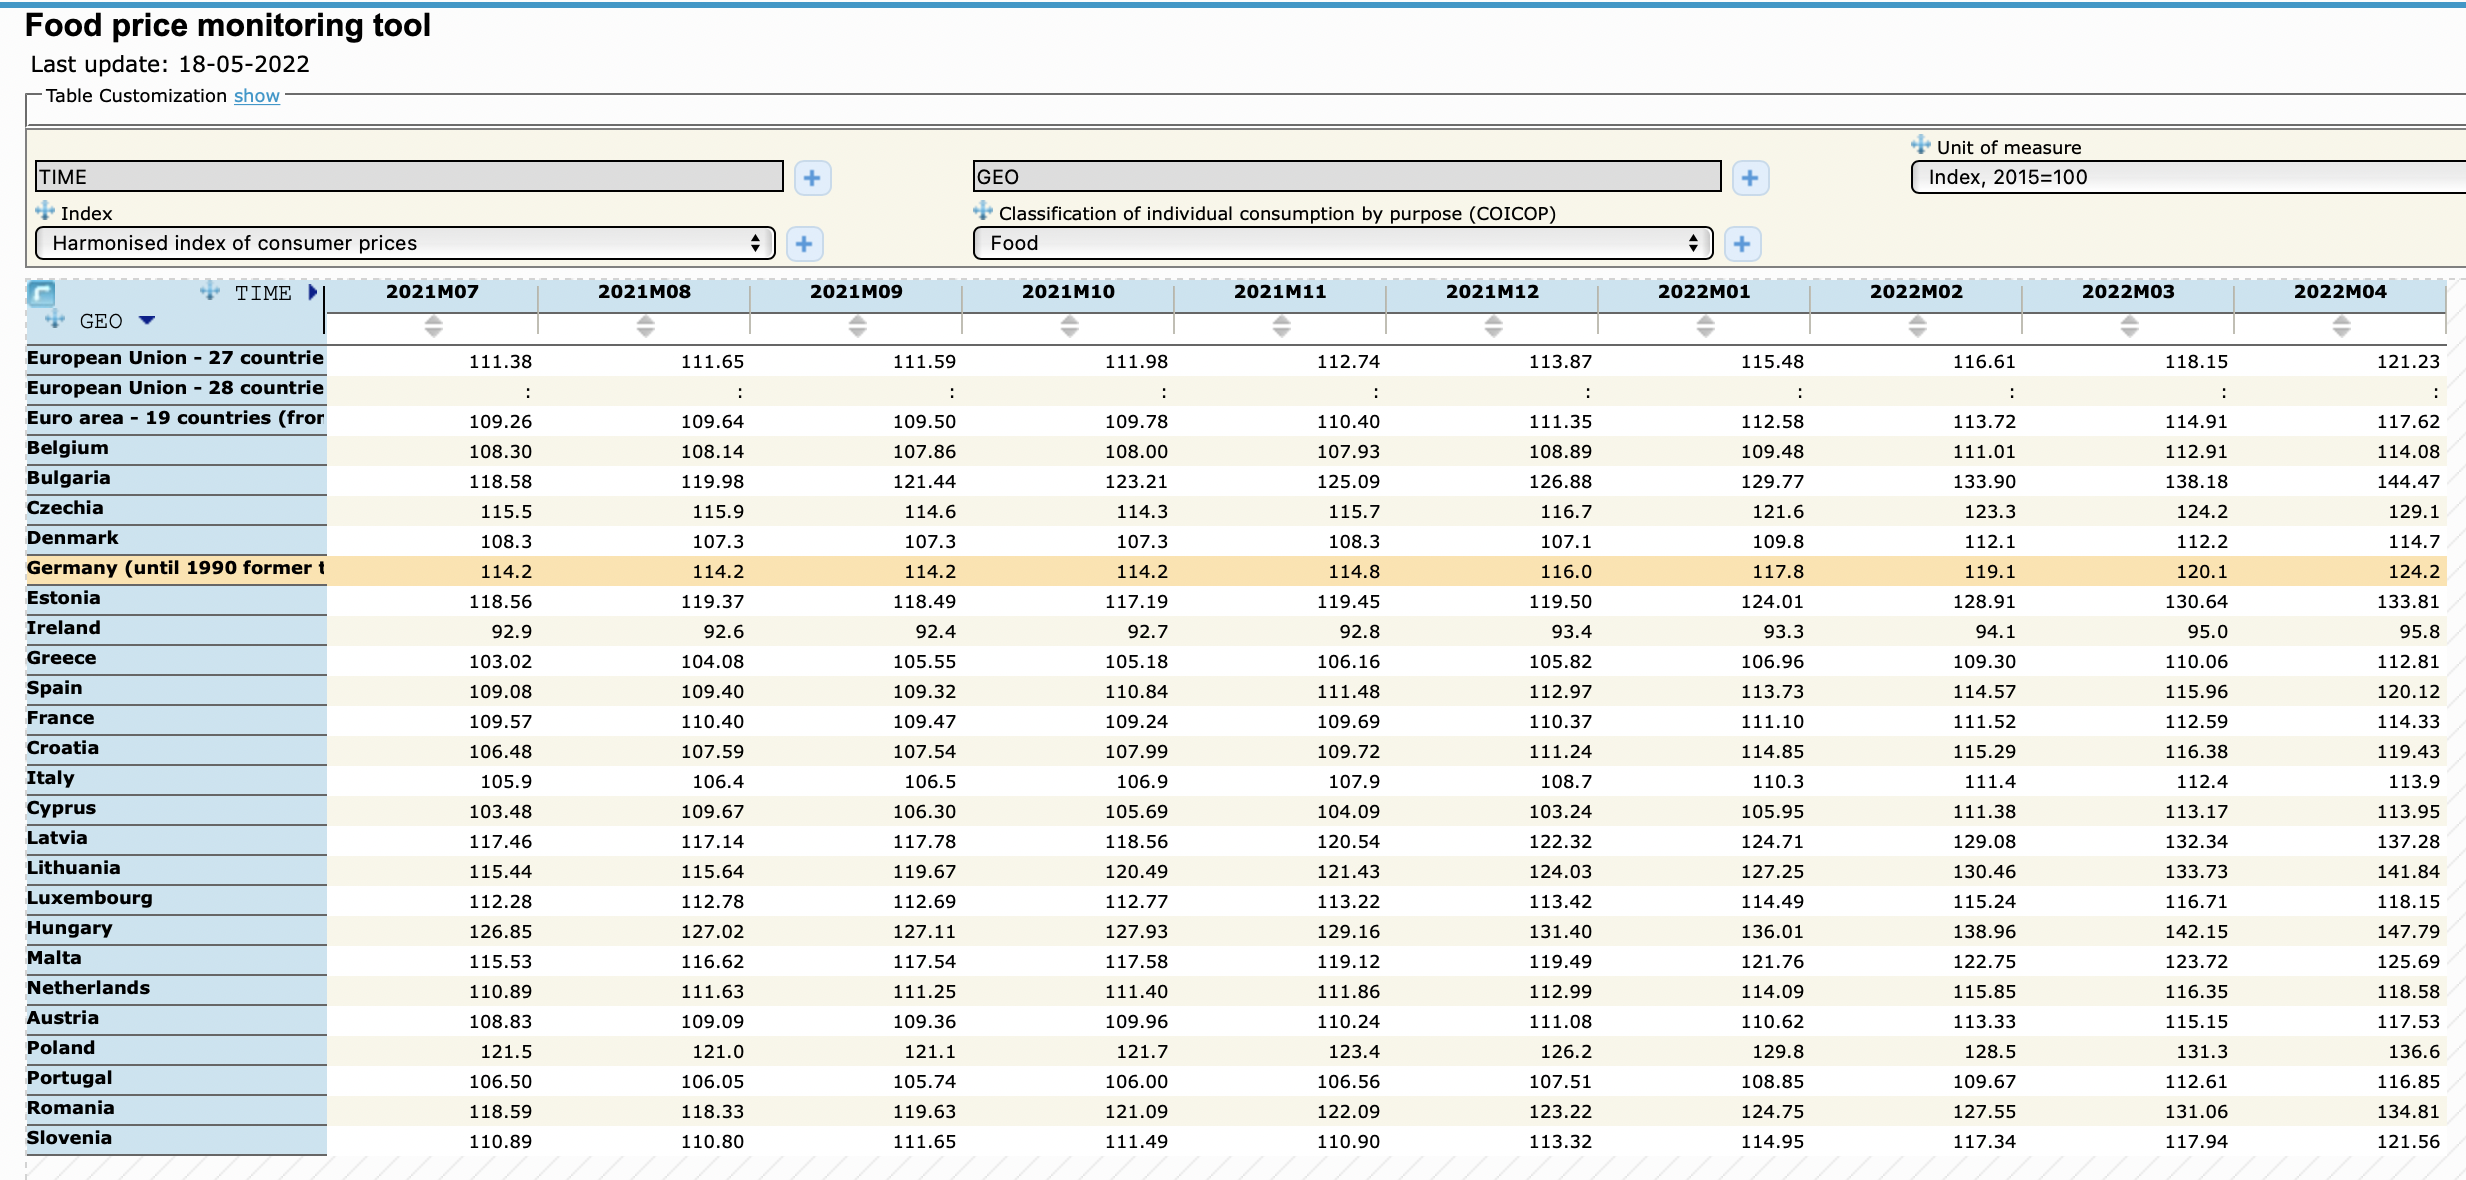Click plus button next to Index dropdown
The width and height of the screenshot is (2466, 1180).
click(x=804, y=244)
